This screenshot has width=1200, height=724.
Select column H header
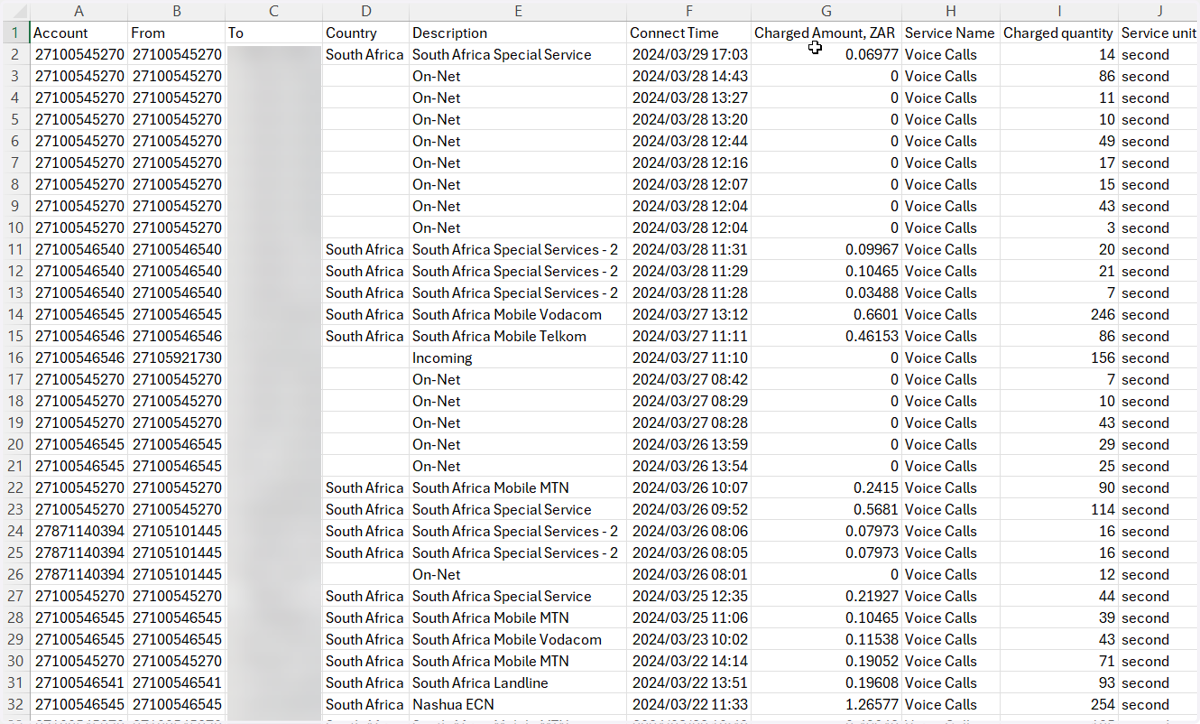point(950,10)
